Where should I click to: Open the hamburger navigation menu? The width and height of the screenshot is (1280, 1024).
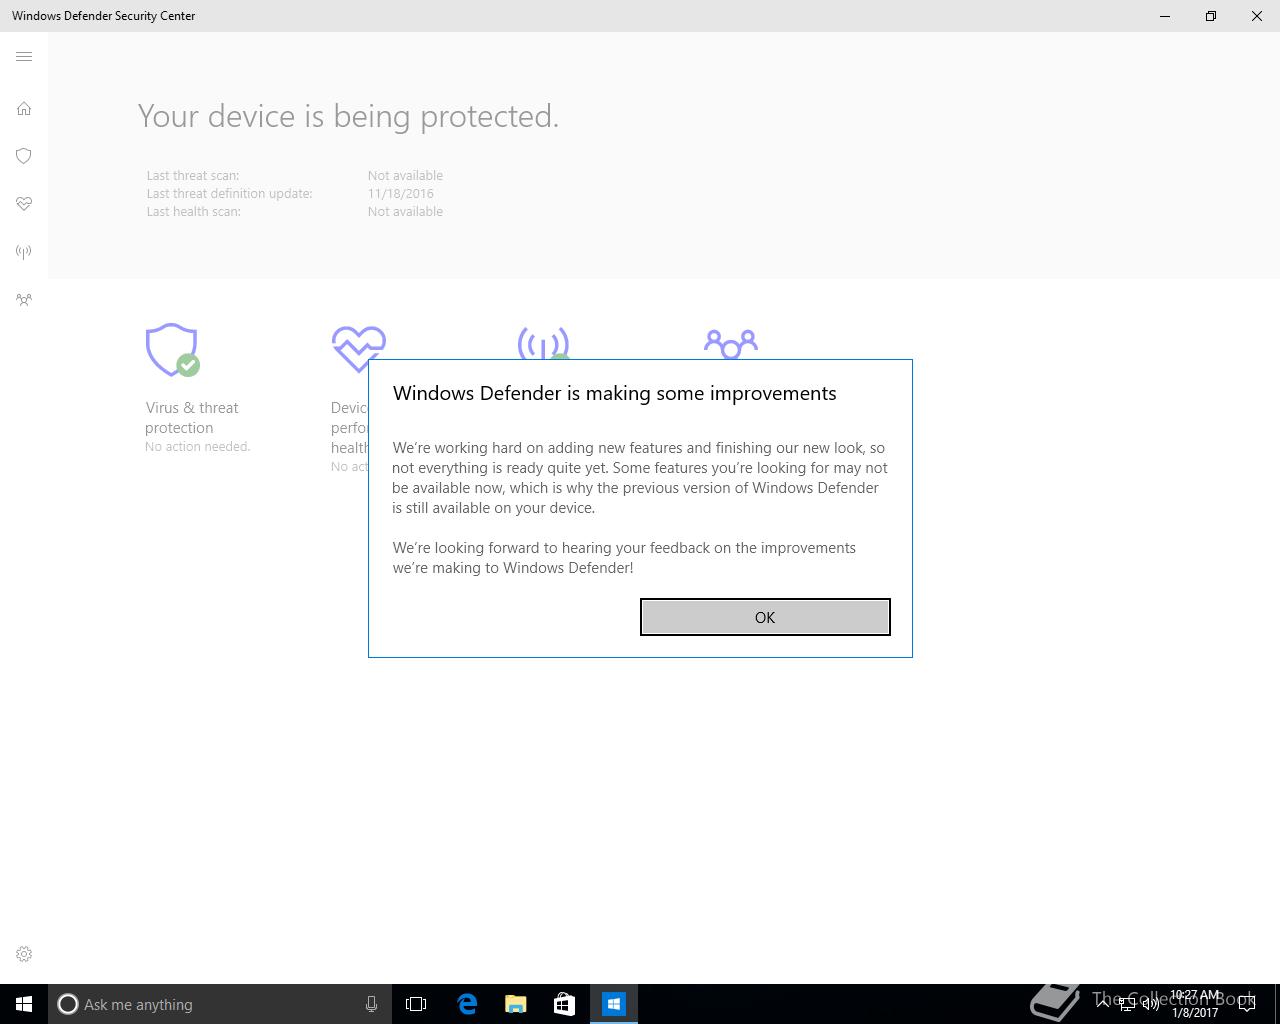coord(24,57)
